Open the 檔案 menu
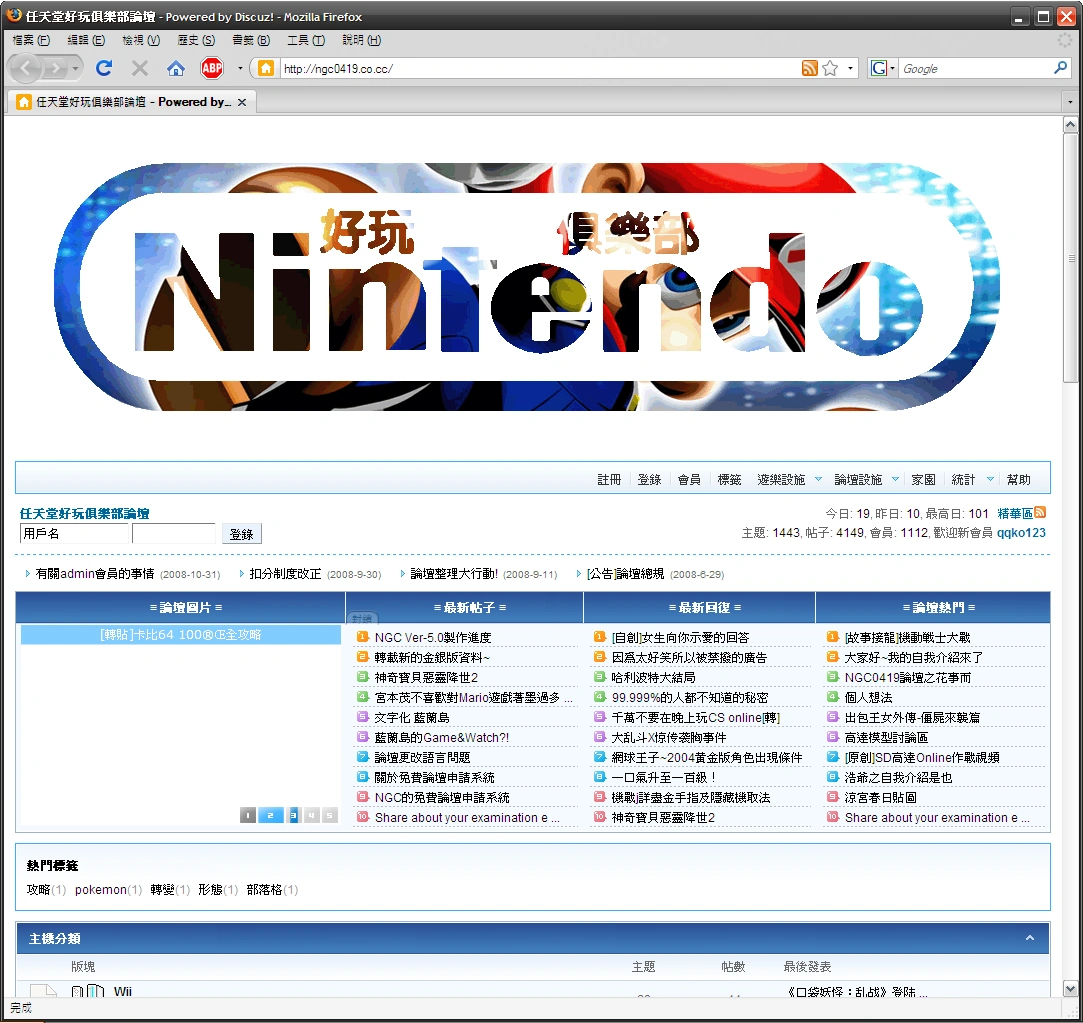This screenshot has width=1083, height=1023. point(31,40)
